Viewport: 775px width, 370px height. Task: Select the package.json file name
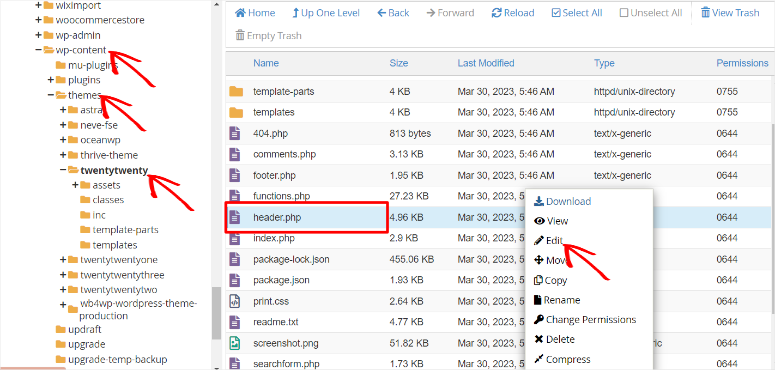tap(281, 280)
